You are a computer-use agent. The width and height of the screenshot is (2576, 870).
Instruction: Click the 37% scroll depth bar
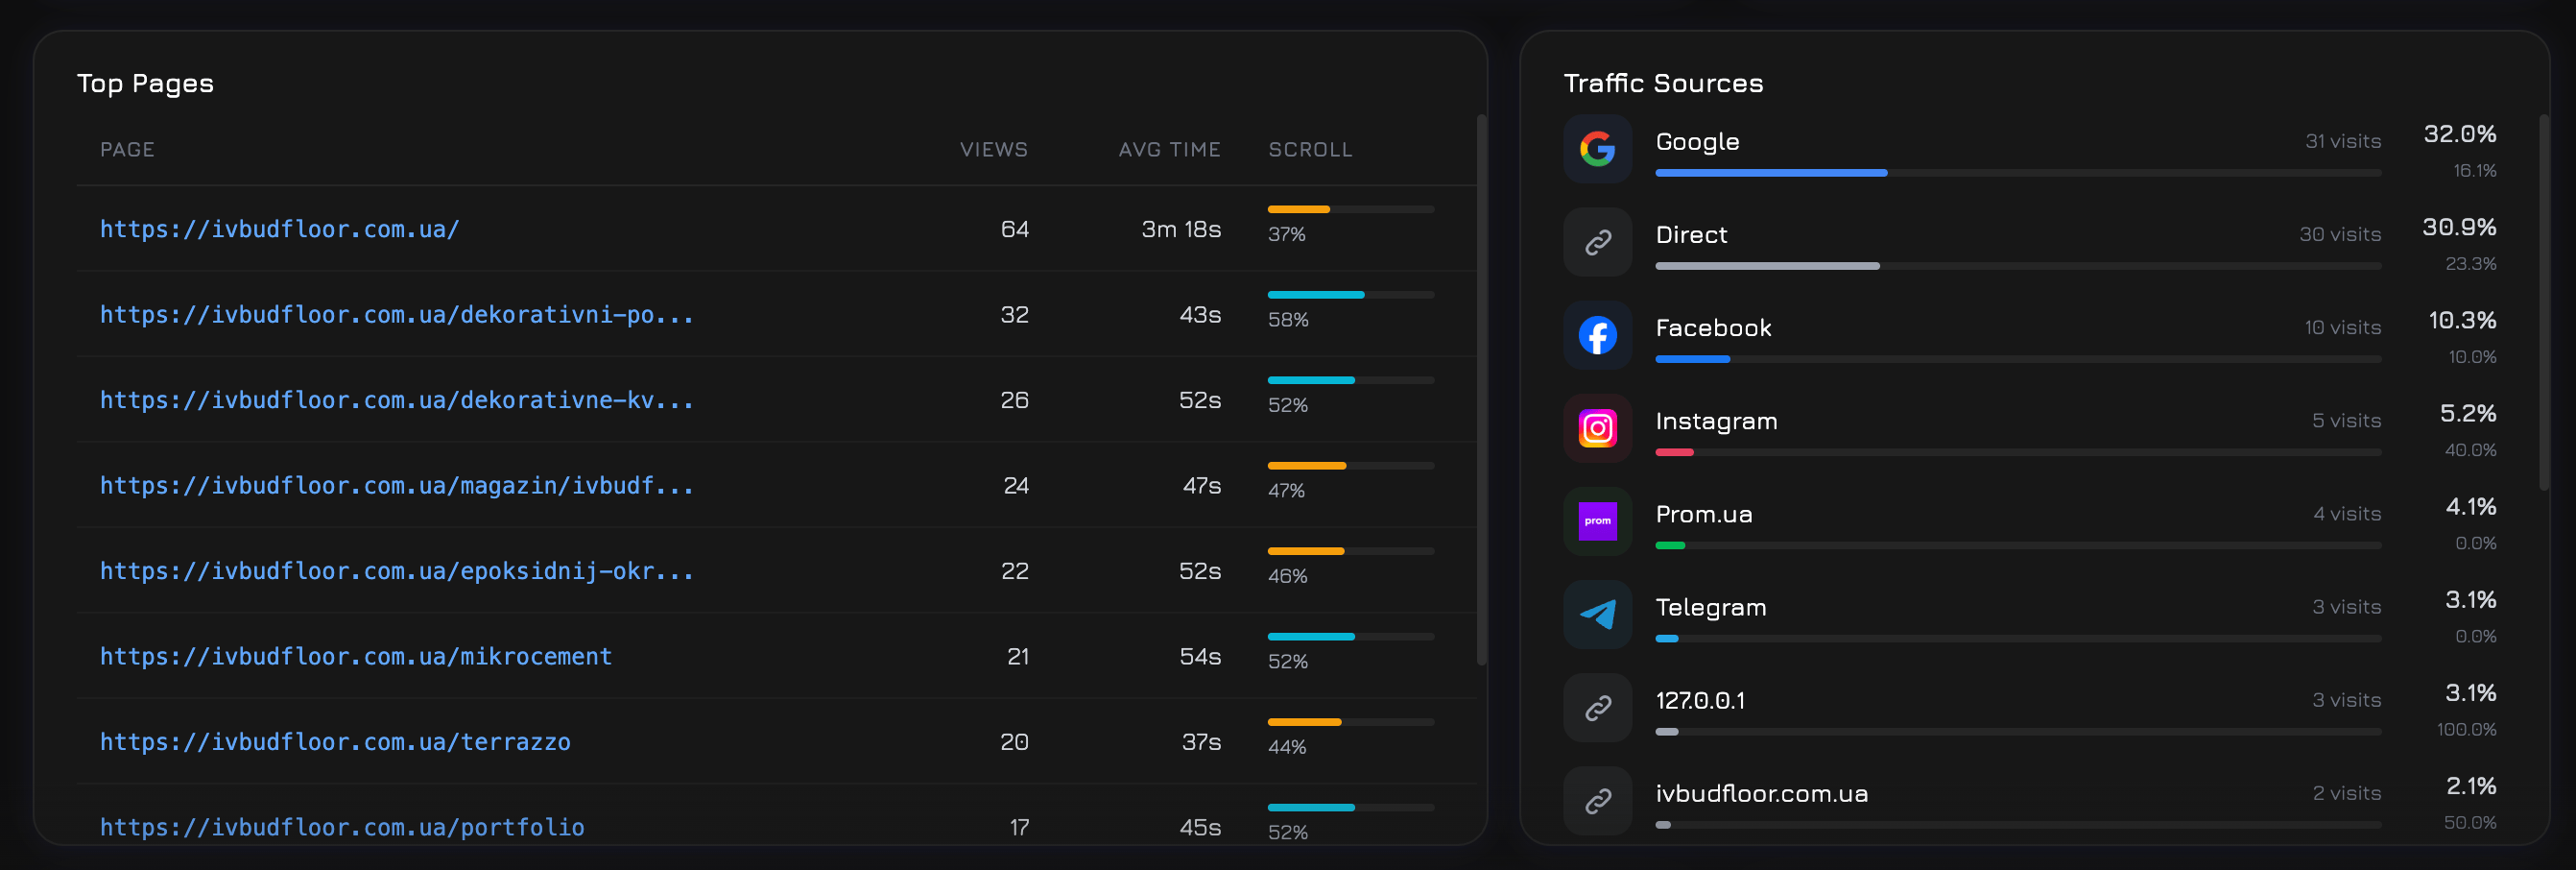pos(1351,209)
